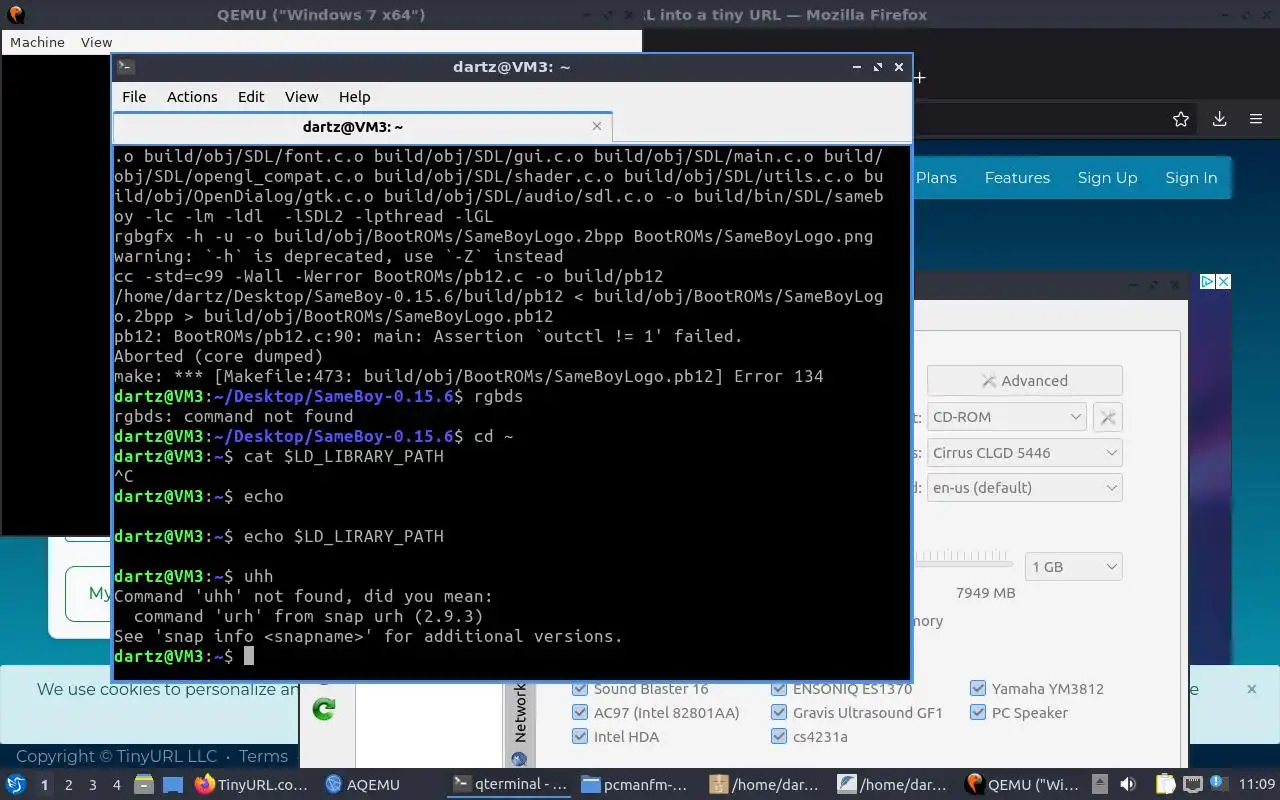Switch to workspace 4 in the pager
1280x800 pixels.
click(117, 785)
